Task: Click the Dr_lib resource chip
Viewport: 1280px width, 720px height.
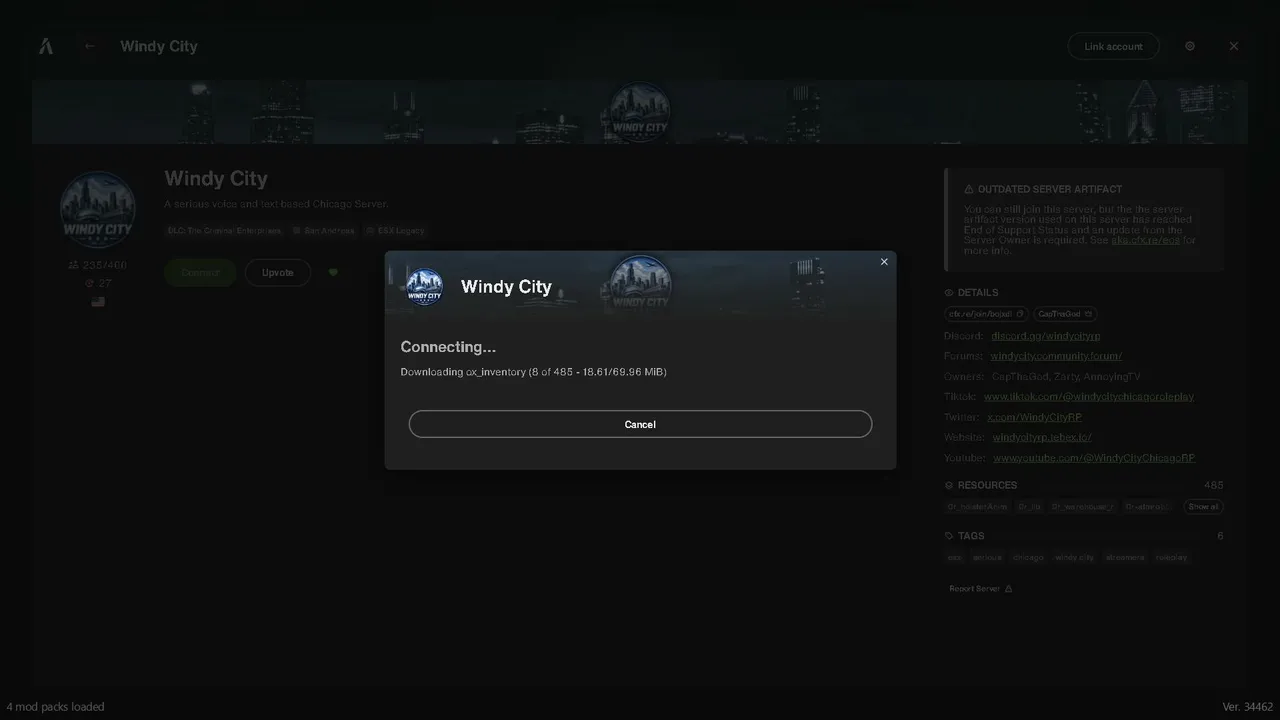Action: [x=1030, y=507]
